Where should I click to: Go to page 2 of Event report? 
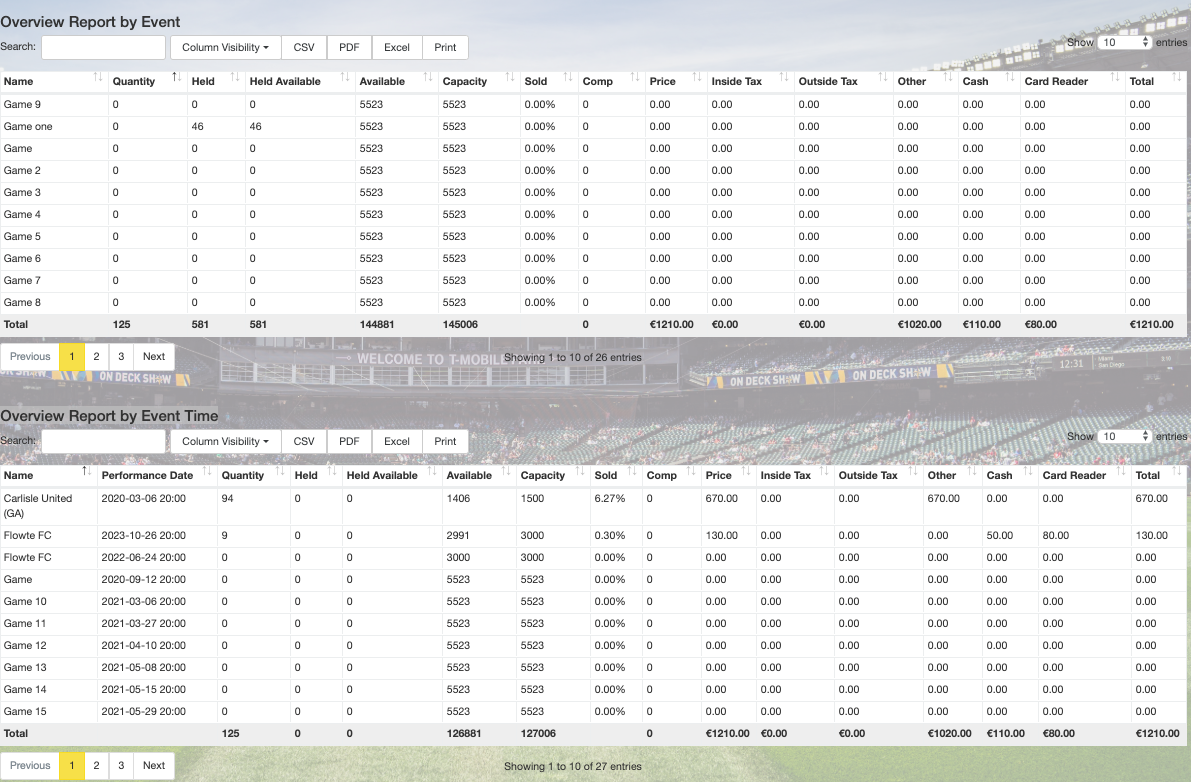[x=96, y=356]
